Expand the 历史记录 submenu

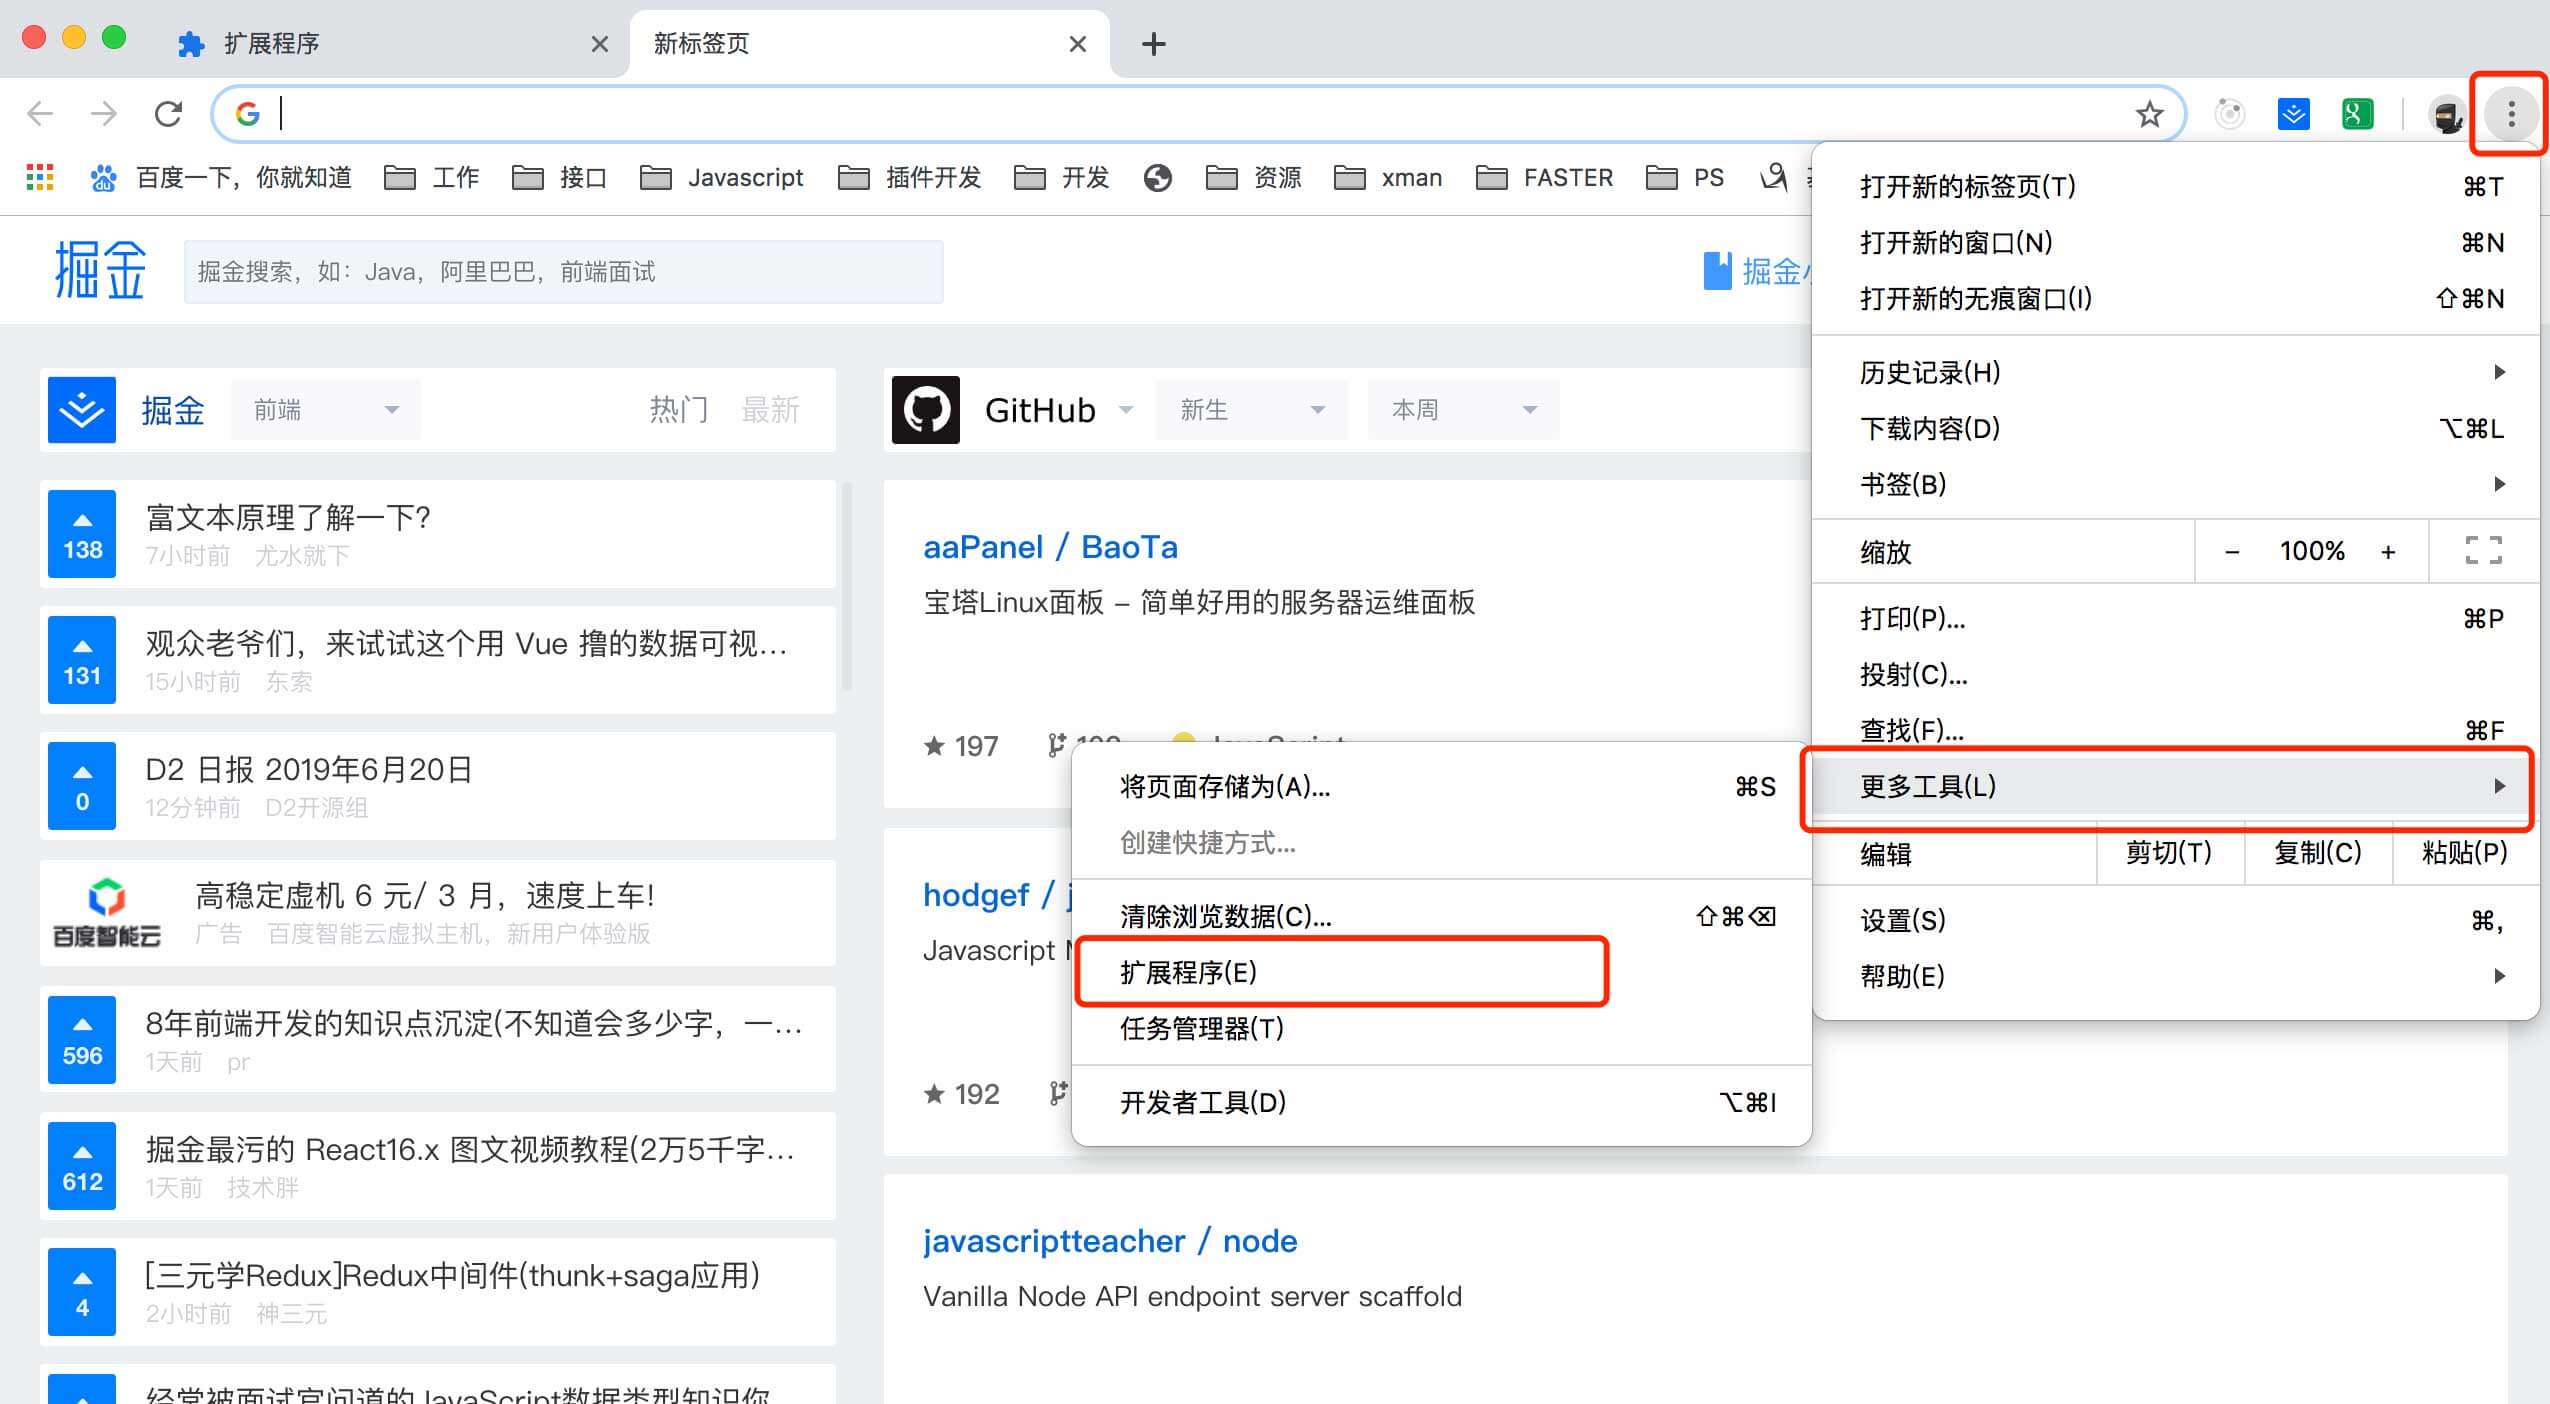coord(2176,373)
